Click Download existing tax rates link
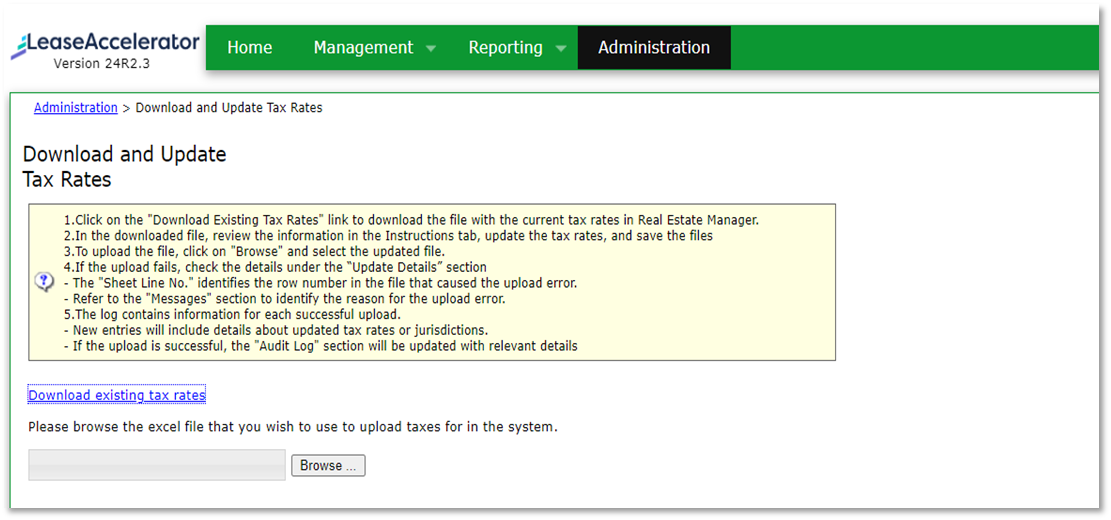This screenshot has width=1111, height=520. 117,395
